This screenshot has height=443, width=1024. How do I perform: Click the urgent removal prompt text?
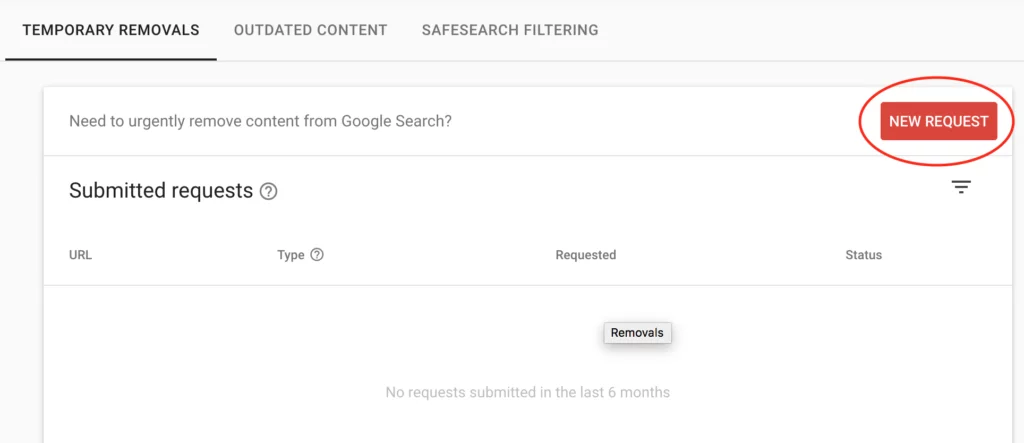coord(260,121)
